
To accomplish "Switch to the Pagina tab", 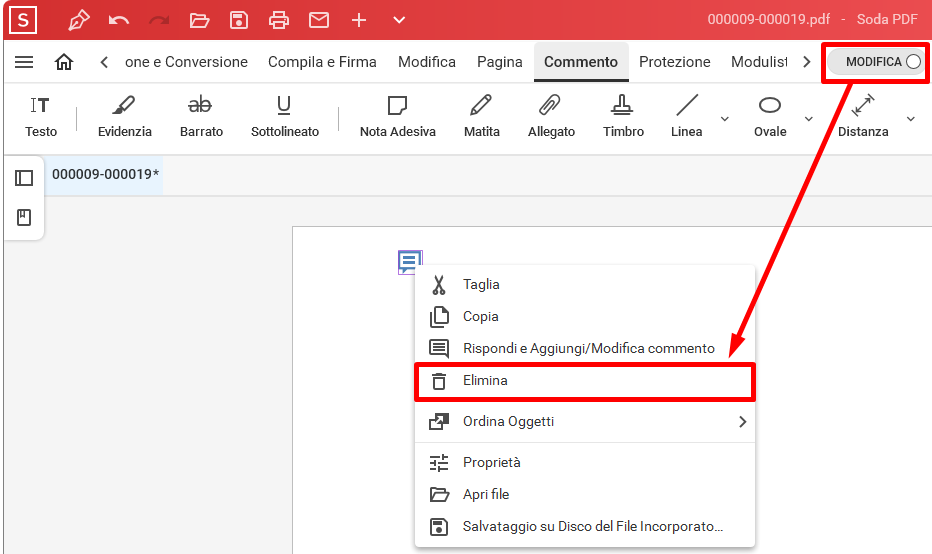I will [x=499, y=62].
